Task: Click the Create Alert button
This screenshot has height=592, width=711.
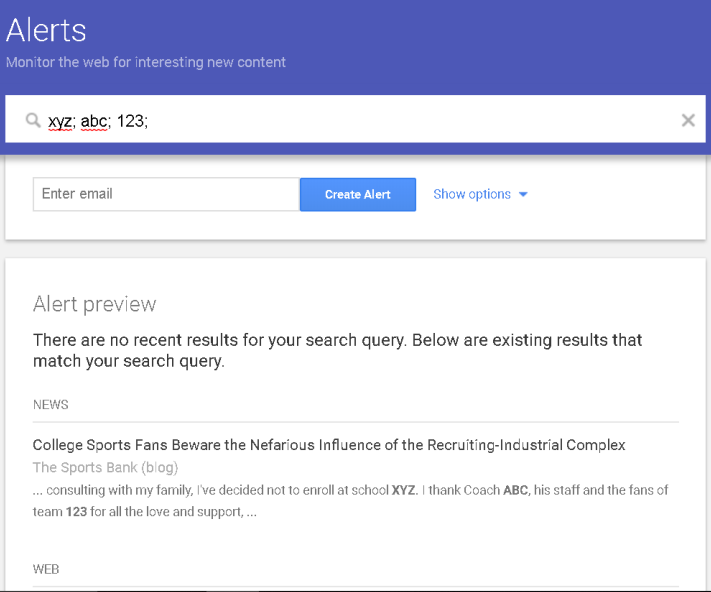Action: (x=358, y=194)
